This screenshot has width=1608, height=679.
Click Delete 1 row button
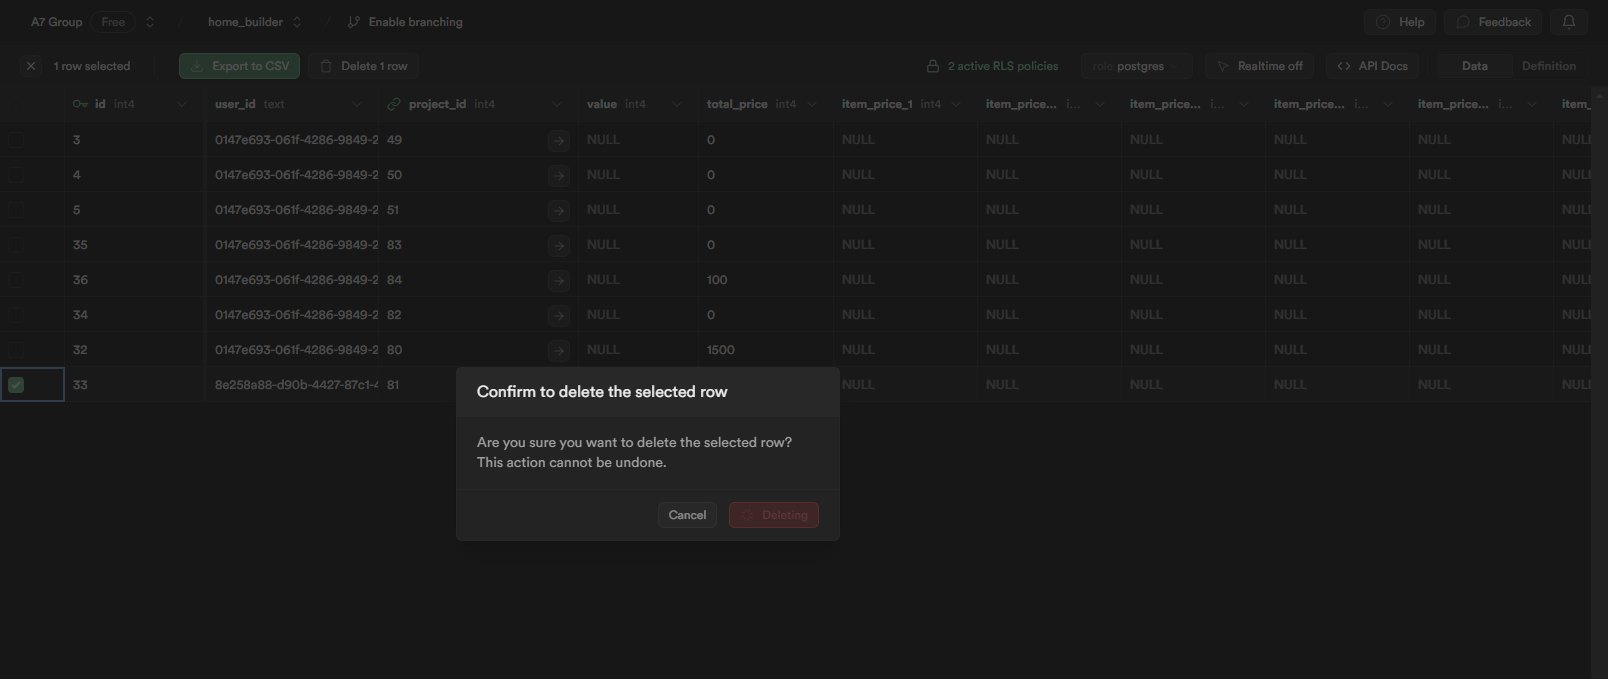pos(363,66)
